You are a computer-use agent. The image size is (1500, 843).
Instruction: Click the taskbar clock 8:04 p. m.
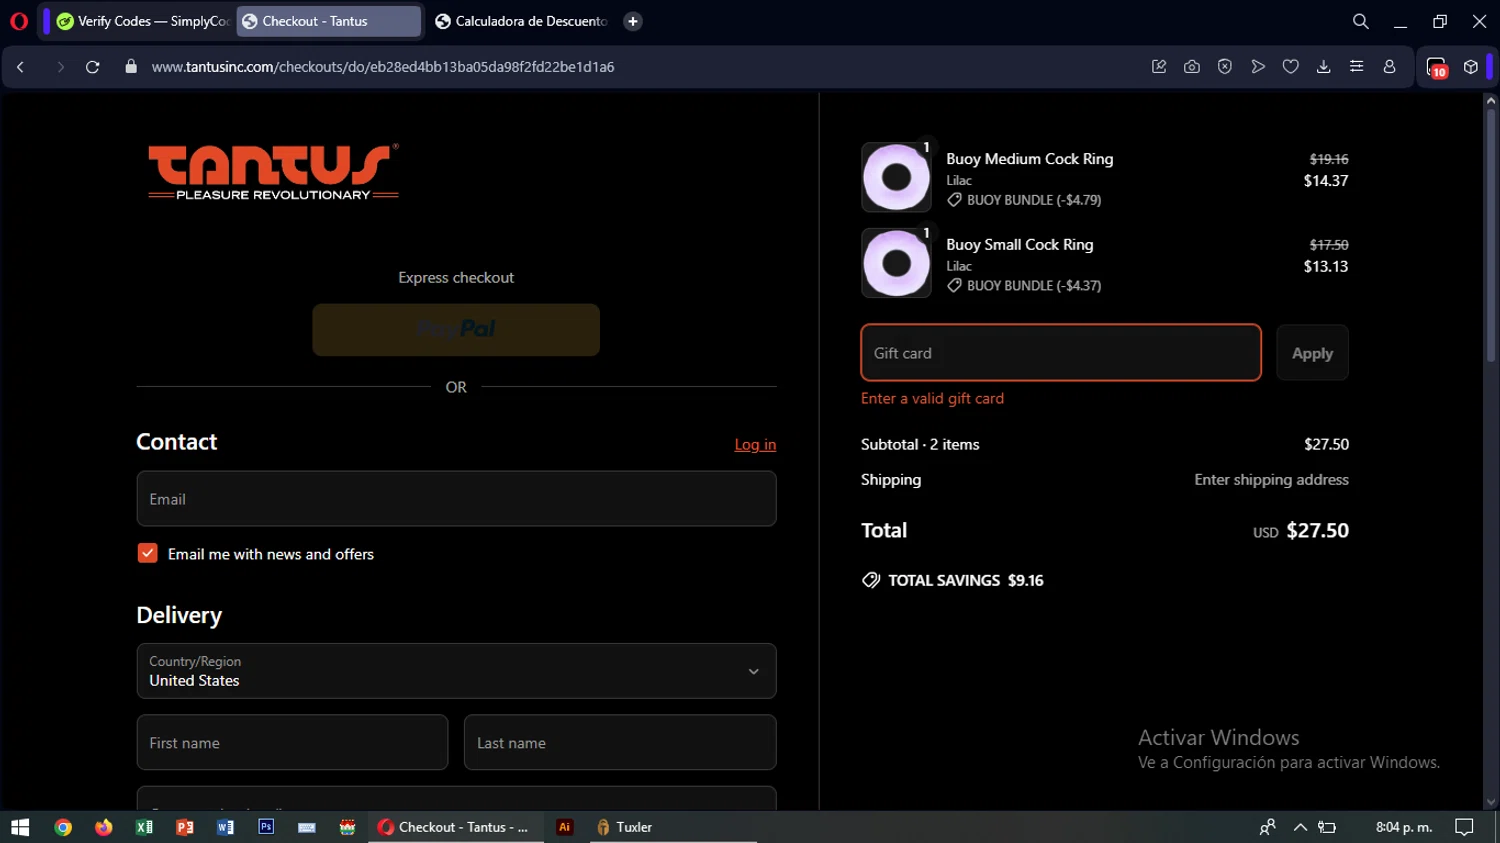tap(1404, 827)
